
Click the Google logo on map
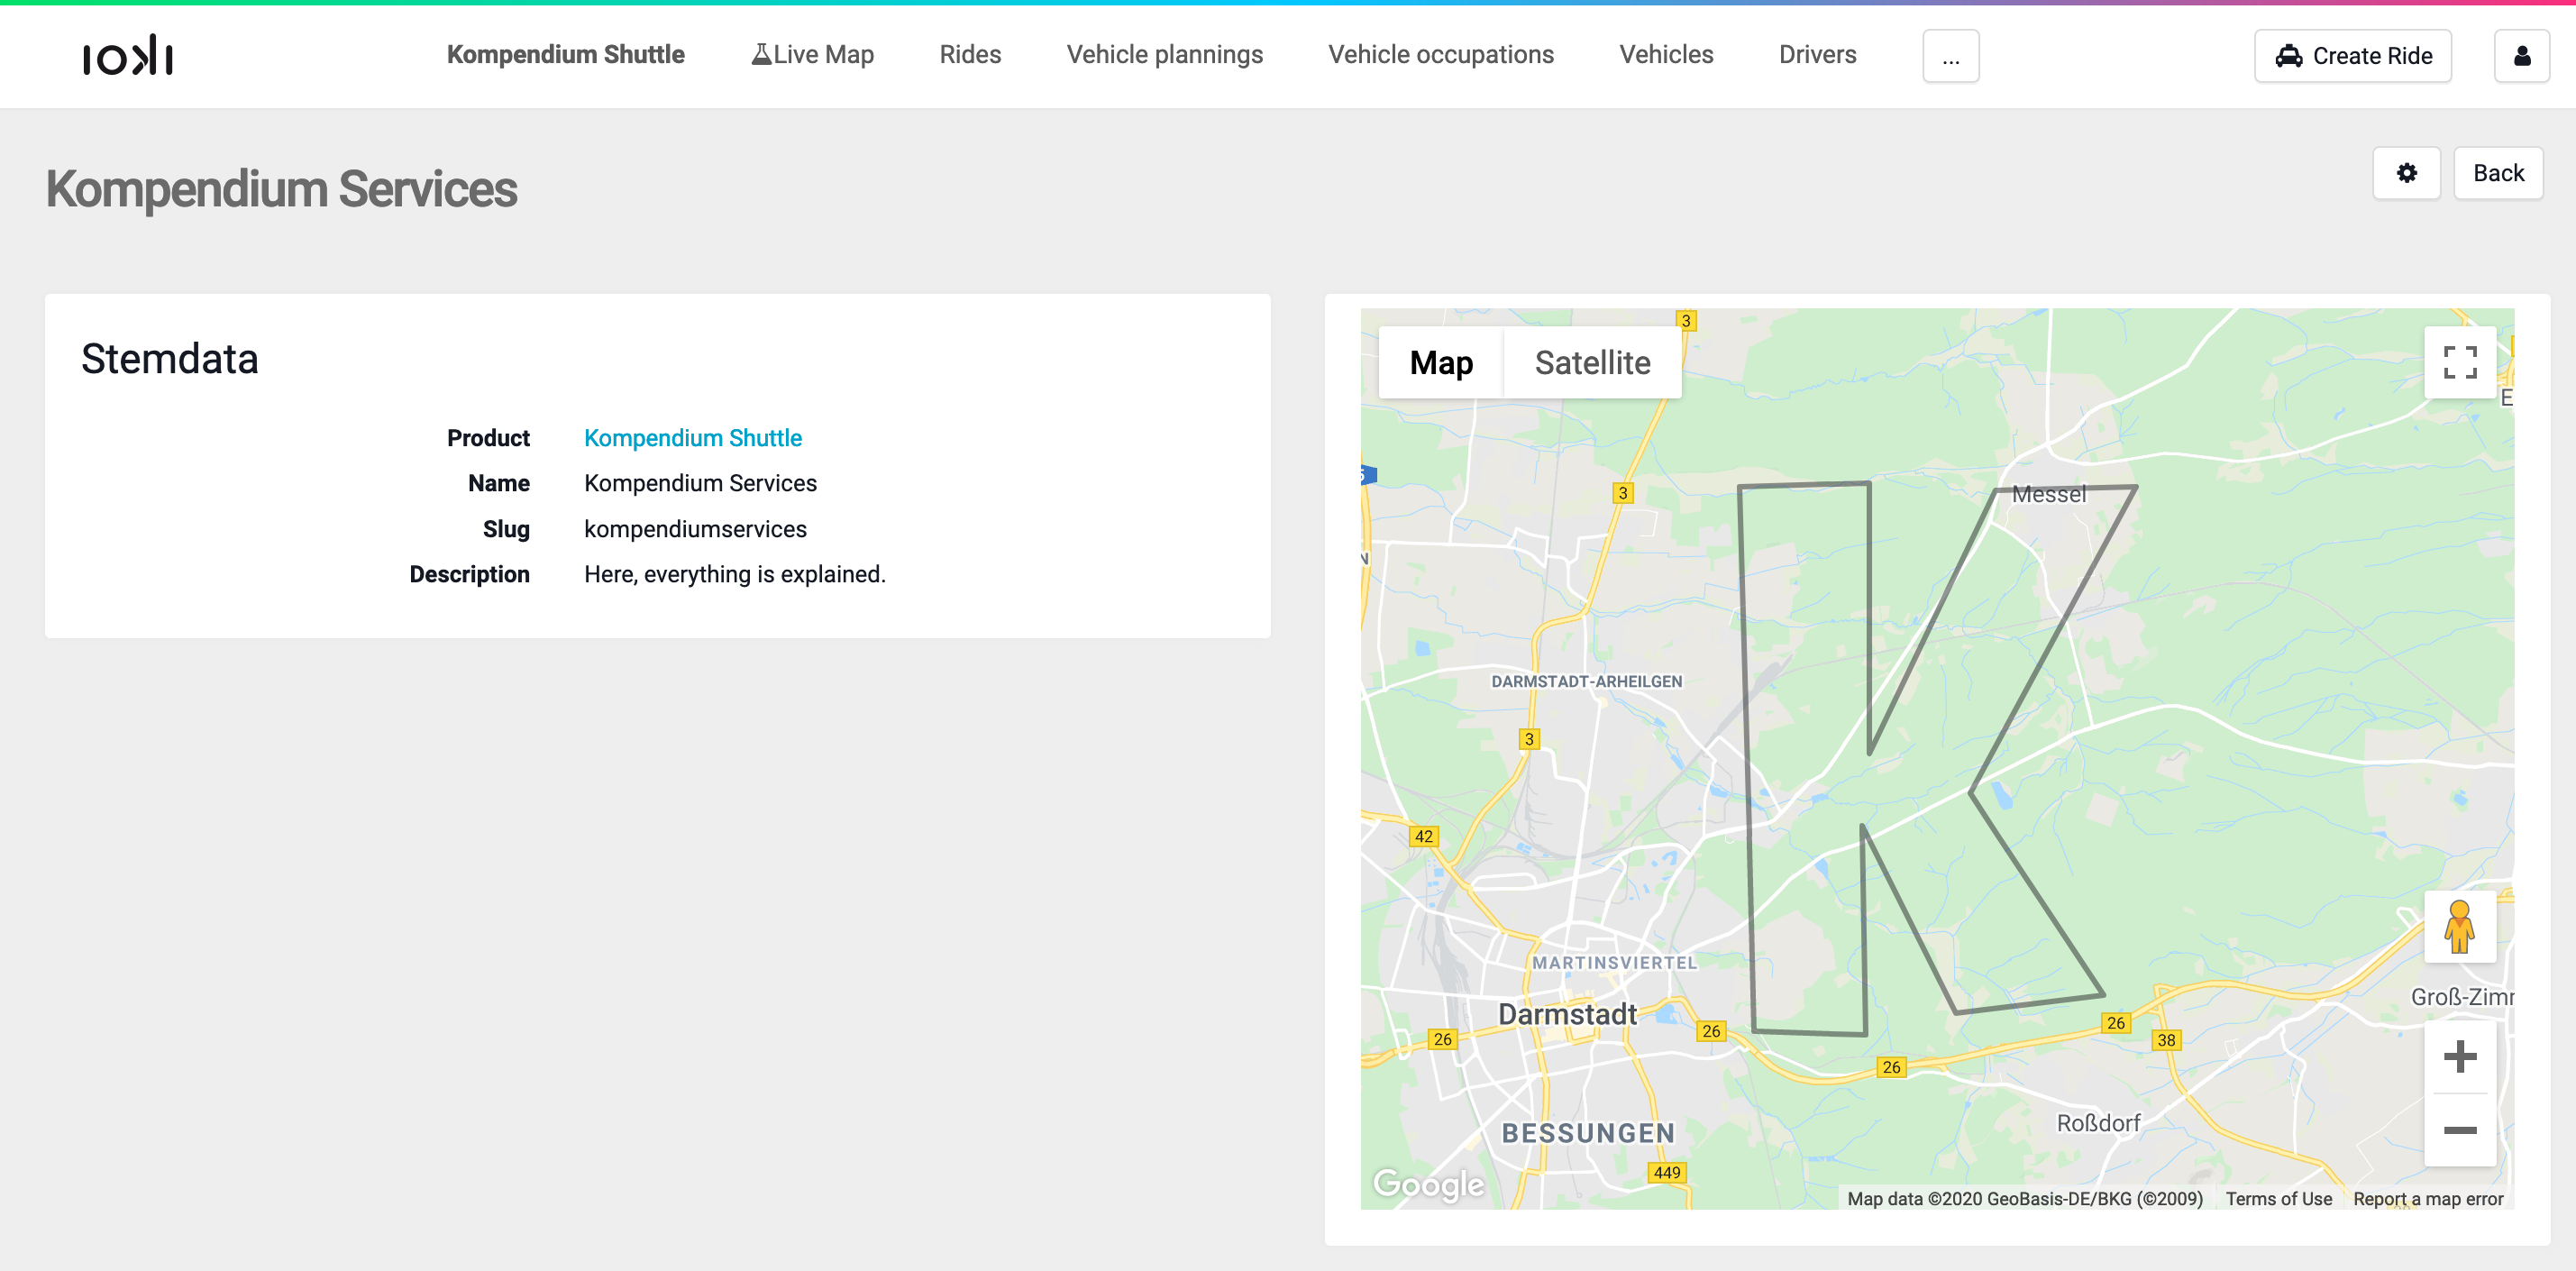[x=1428, y=1184]
